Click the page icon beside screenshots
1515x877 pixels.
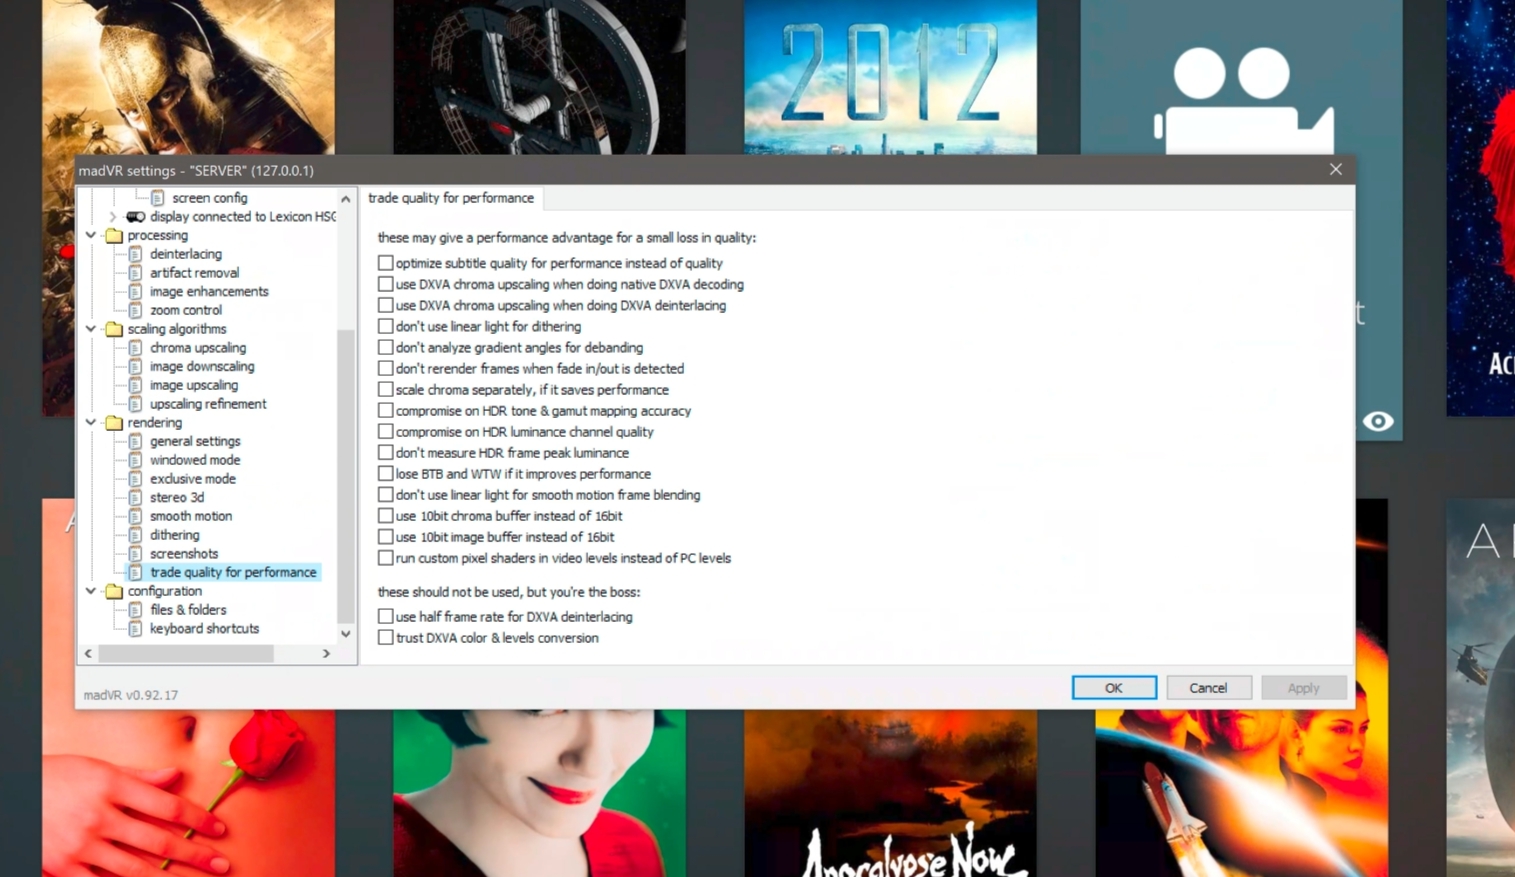pos(136,554)
